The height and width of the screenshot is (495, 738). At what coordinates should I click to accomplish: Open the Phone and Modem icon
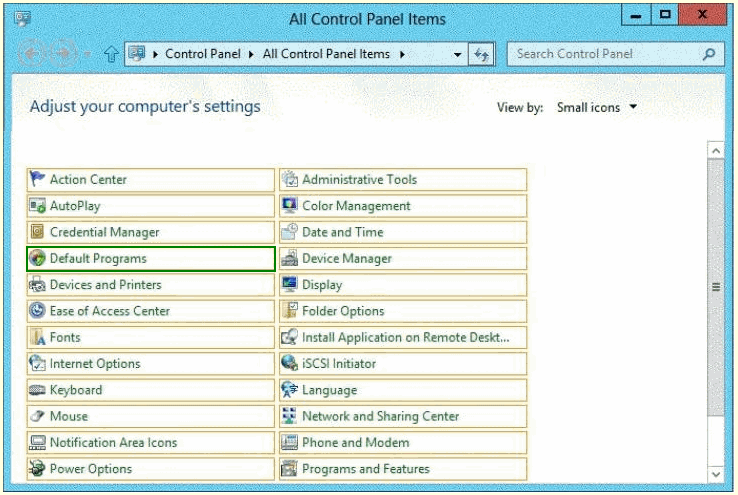289,443
